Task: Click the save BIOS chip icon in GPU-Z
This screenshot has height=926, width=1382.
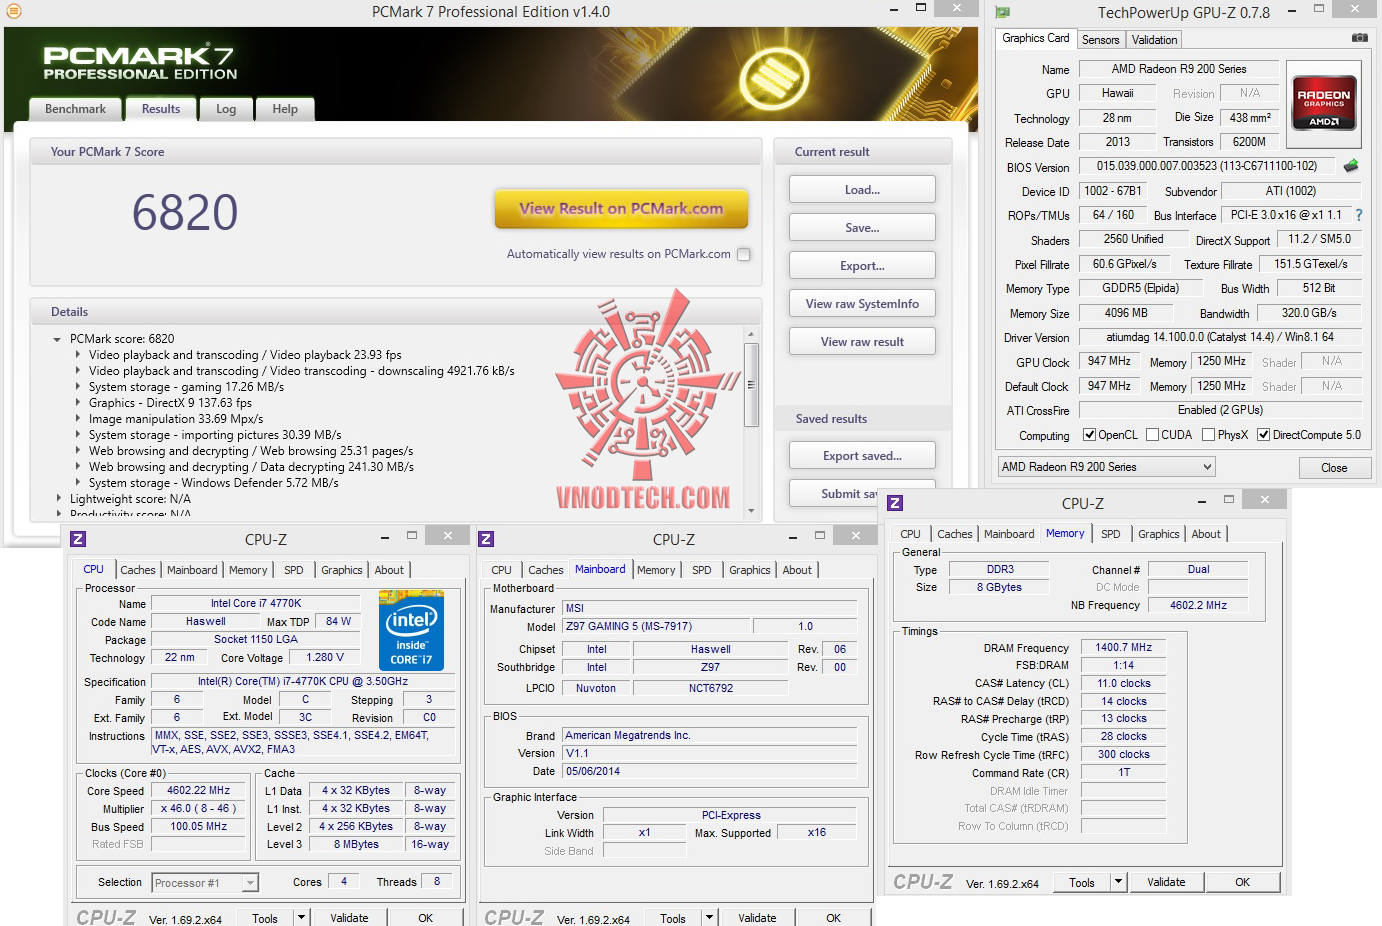Action: (x=1349, y=167)
